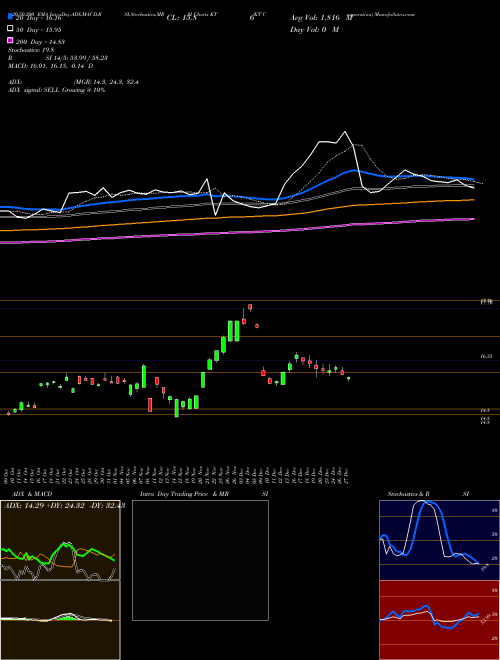The height and width of the screenshot is (660, 500).
Task: Click the '27 Dec' last date label
Action: pos(346,475)
